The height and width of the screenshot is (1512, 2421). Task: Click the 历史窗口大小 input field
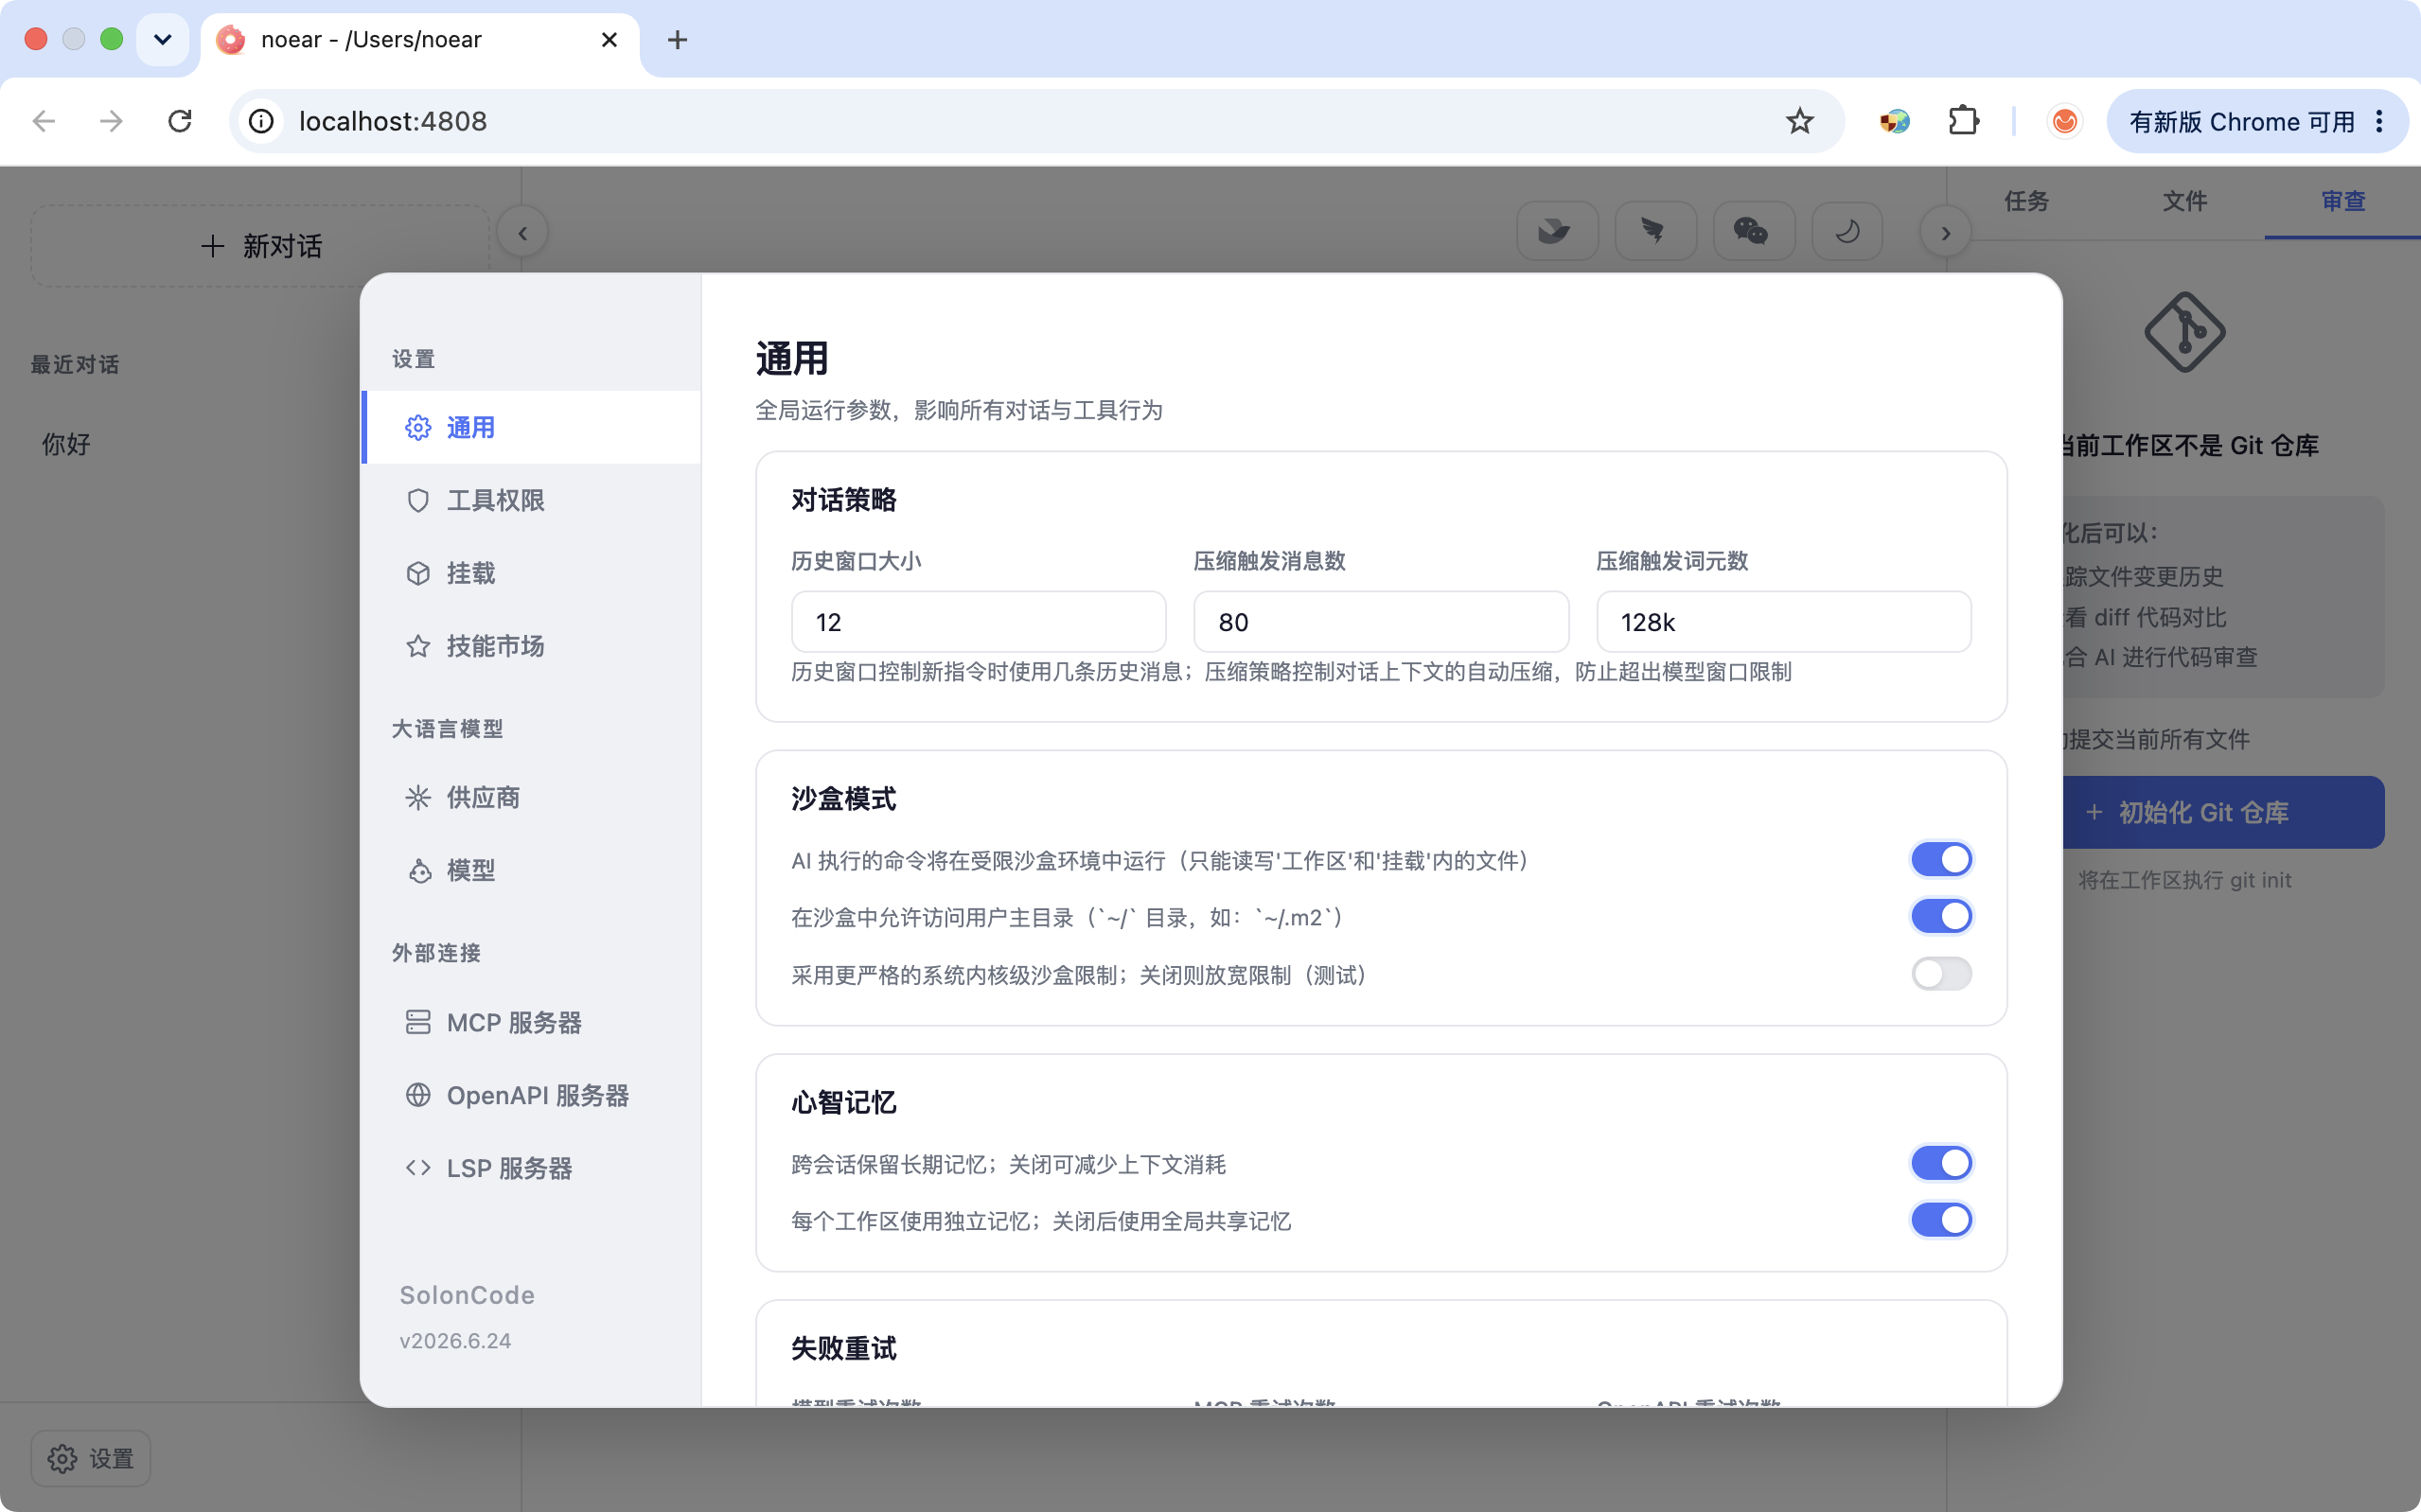[978, 622]
